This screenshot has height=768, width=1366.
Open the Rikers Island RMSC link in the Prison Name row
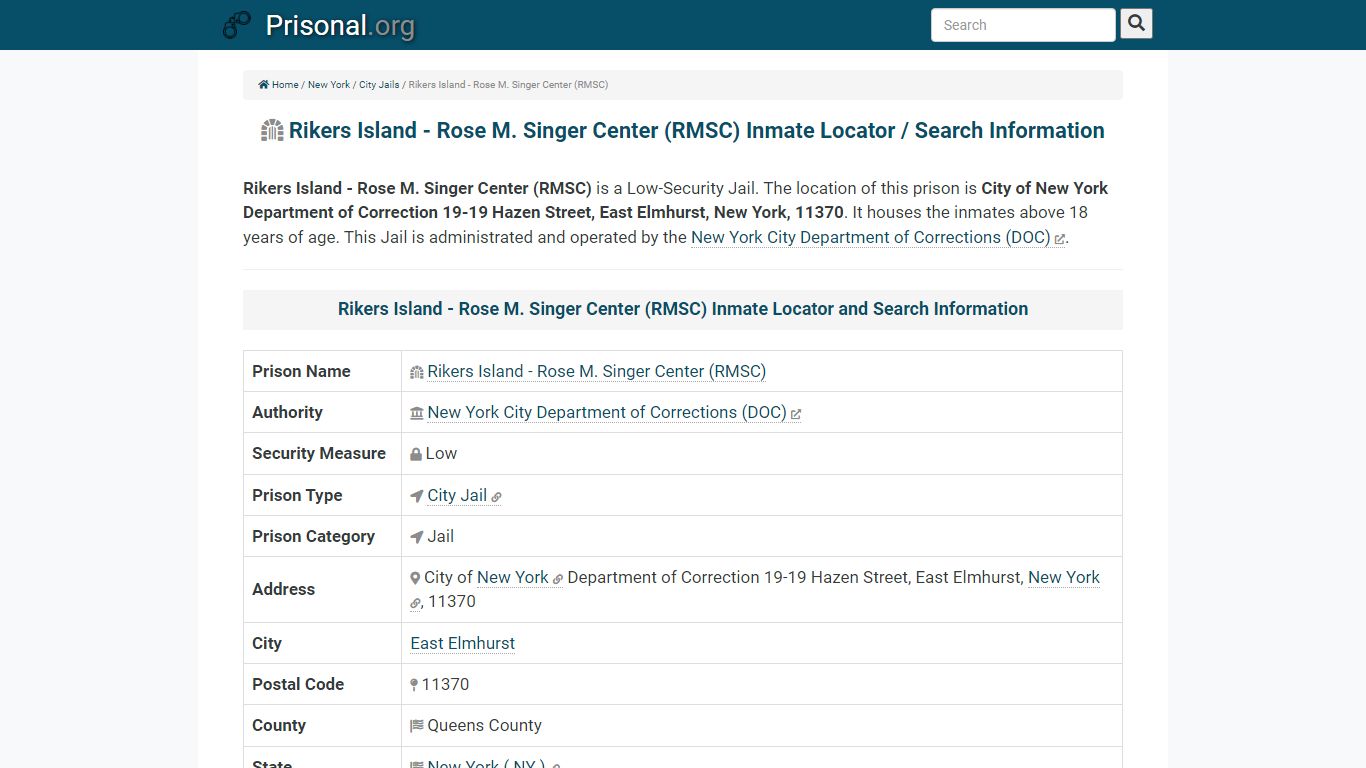point(596,371)
